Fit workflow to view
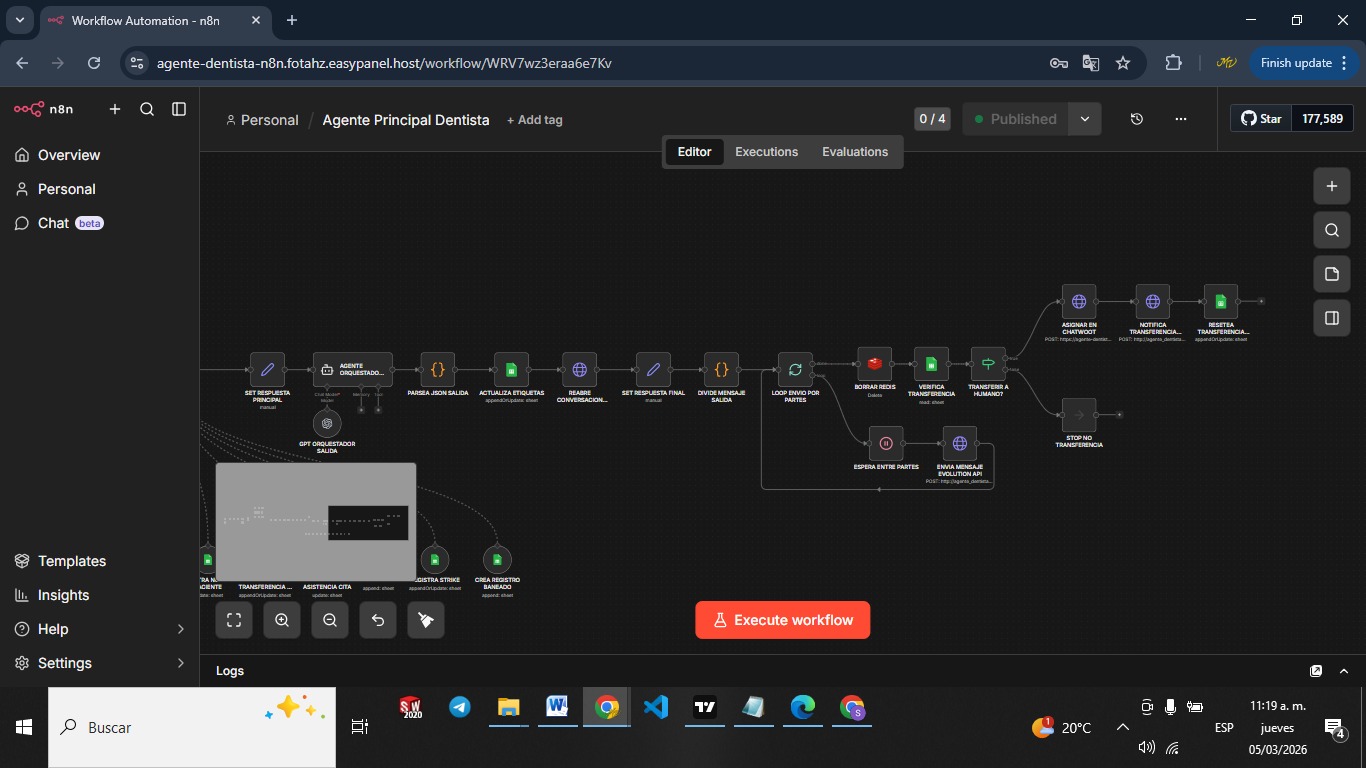This screenshot has height=768, width=1366. coord(234,620)
